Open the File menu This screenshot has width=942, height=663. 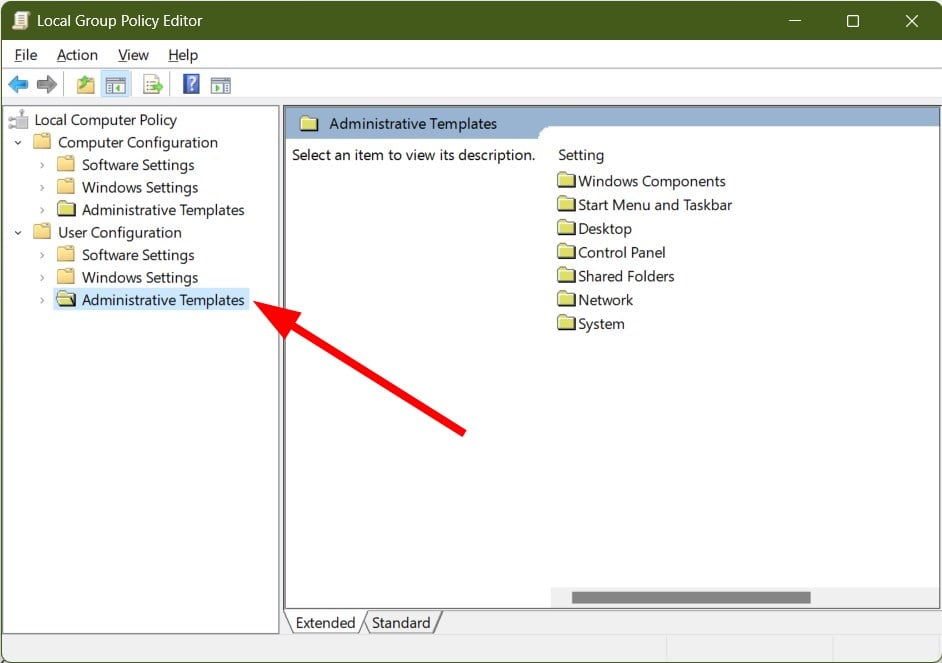pyautogui.click(x=26, y=55)
